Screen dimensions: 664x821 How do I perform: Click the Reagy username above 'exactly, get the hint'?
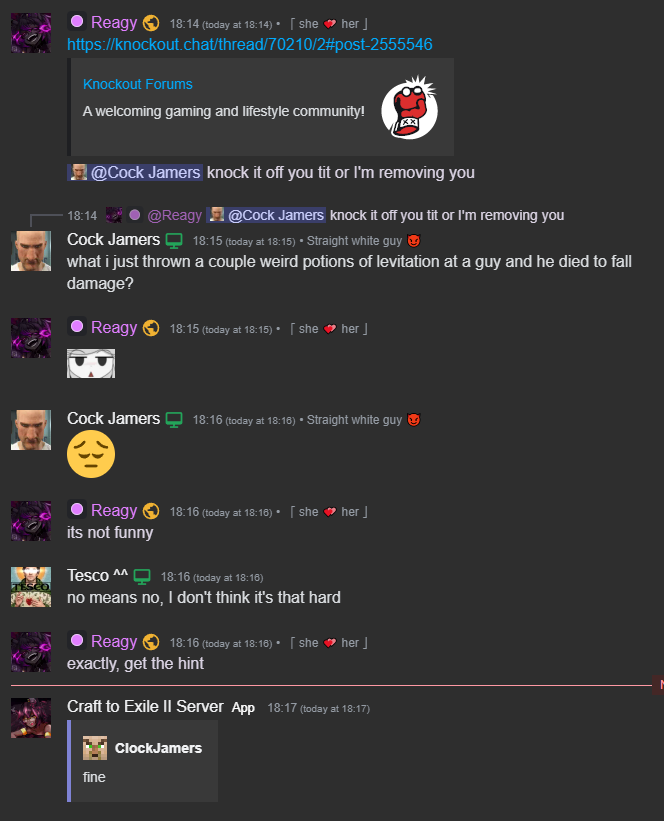pyautogui.click(x=114, y=641)
